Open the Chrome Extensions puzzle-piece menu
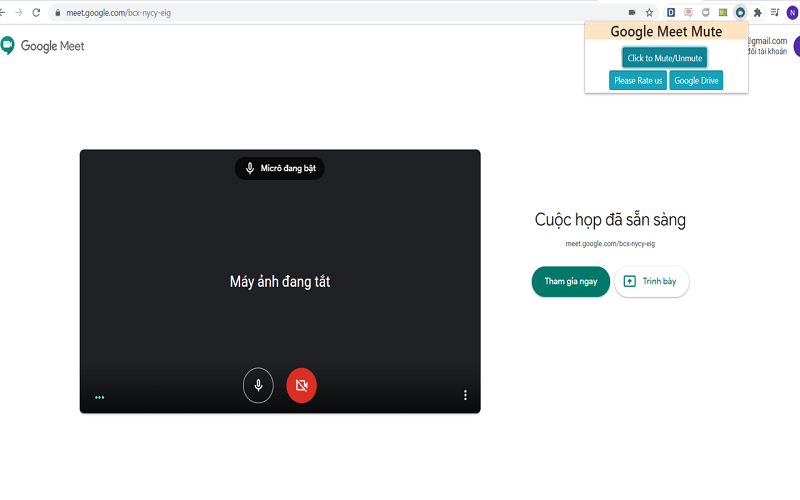The image size is (800, 500). (x=757, y=12)
